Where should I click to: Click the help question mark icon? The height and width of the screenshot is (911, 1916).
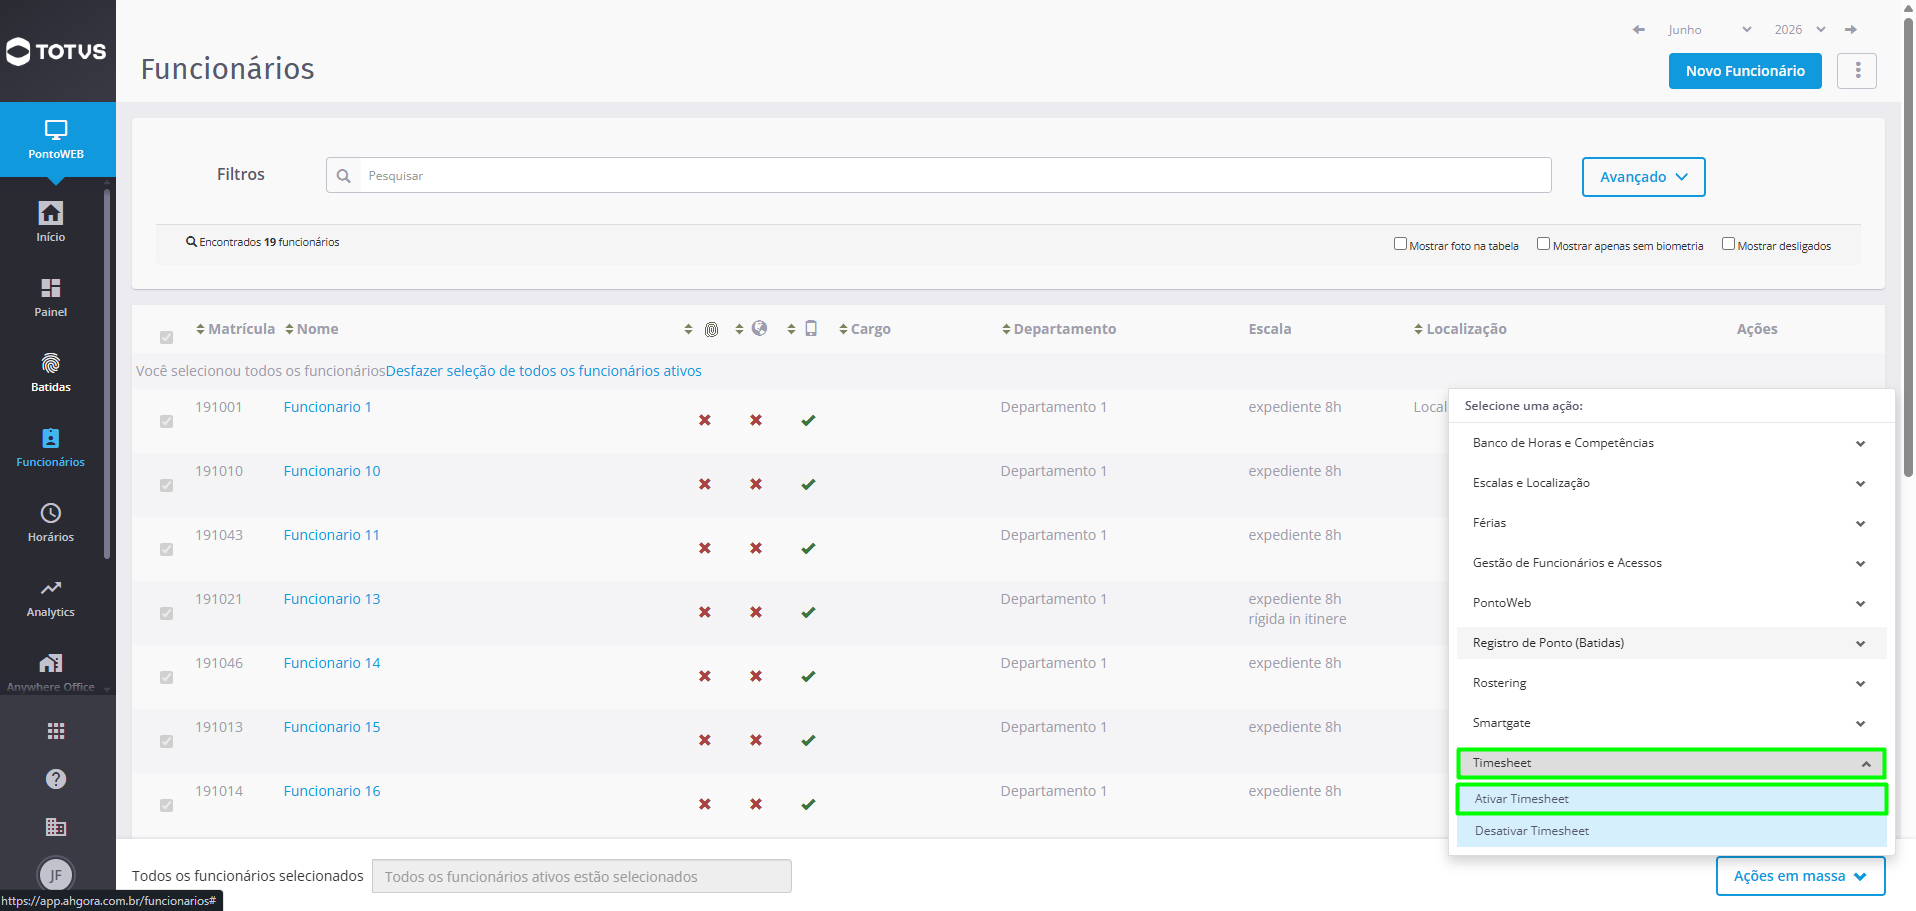[x=56, y=779]
